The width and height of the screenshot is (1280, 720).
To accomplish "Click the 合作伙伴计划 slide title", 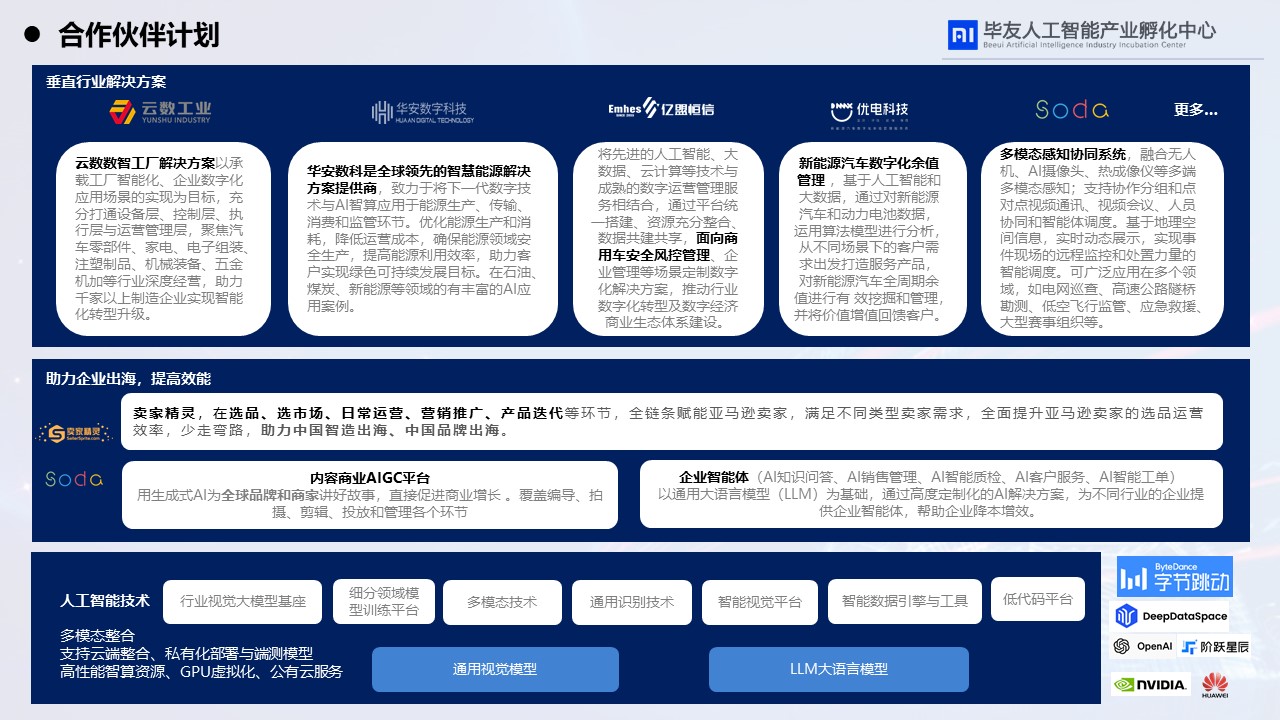I will pos(139,35).
